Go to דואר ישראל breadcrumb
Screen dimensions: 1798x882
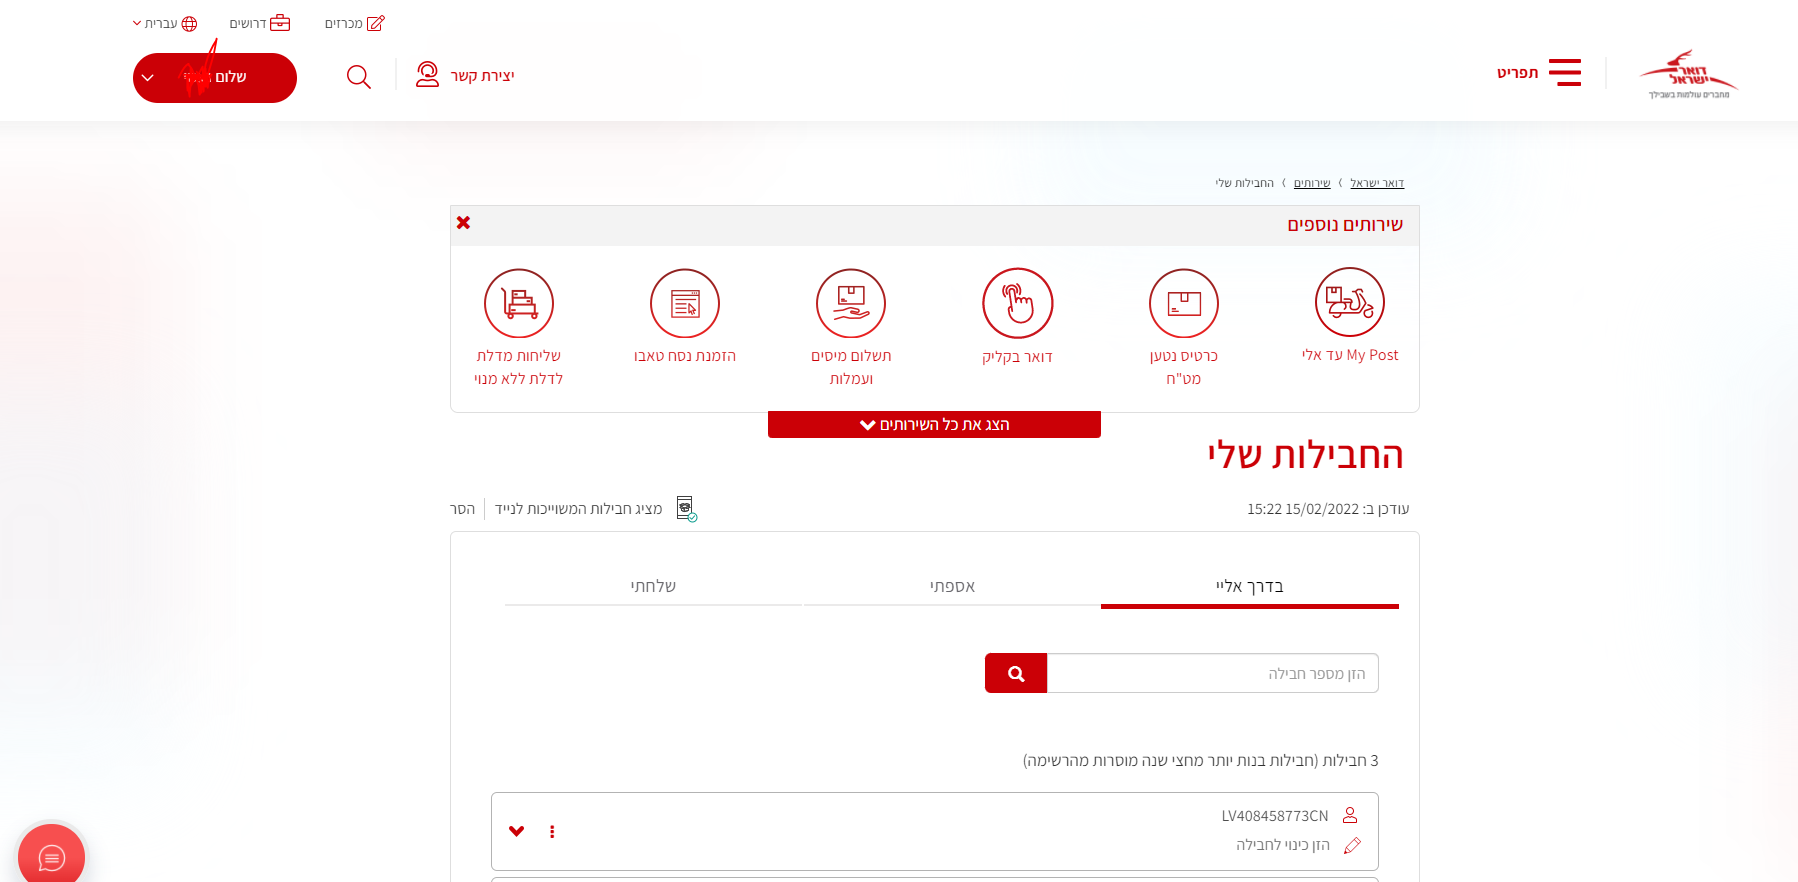[x=1377, y=183]
